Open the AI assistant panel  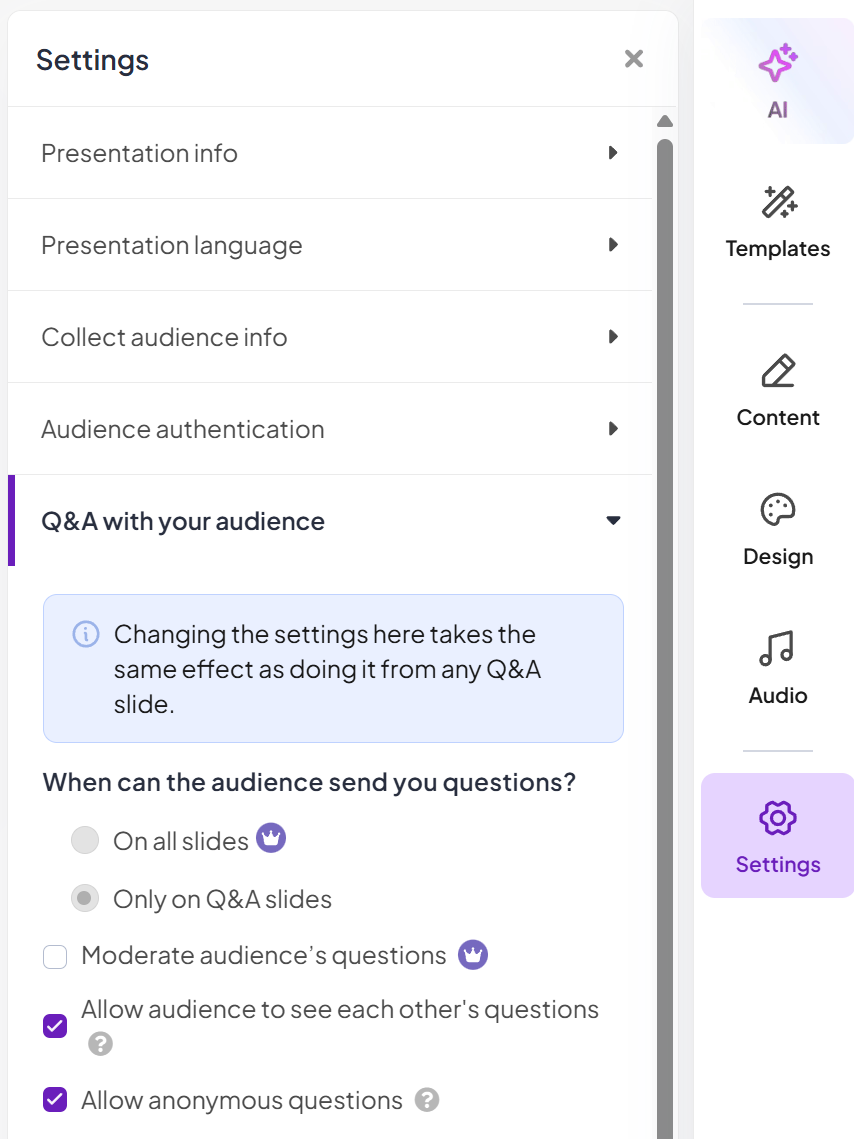(x=777, y=81)
